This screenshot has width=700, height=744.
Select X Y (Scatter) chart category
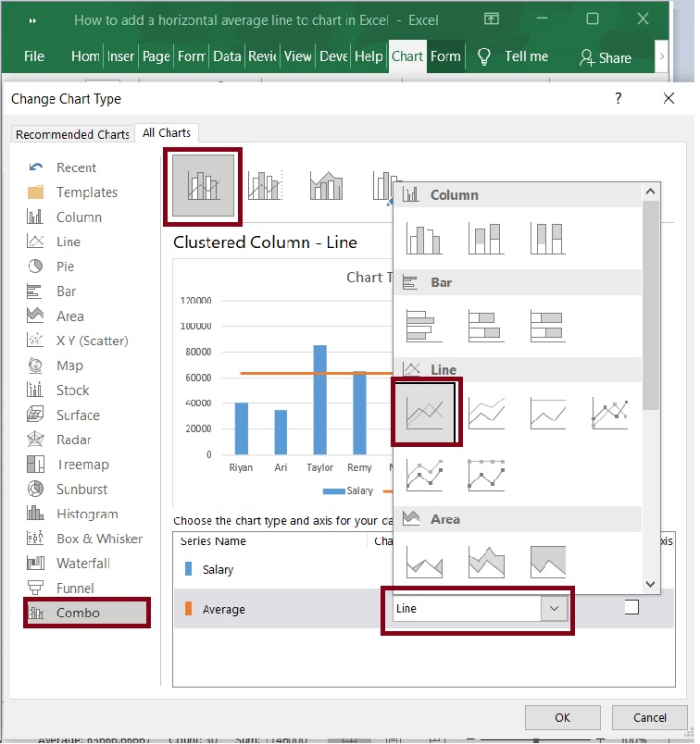(x=92, y=341)
